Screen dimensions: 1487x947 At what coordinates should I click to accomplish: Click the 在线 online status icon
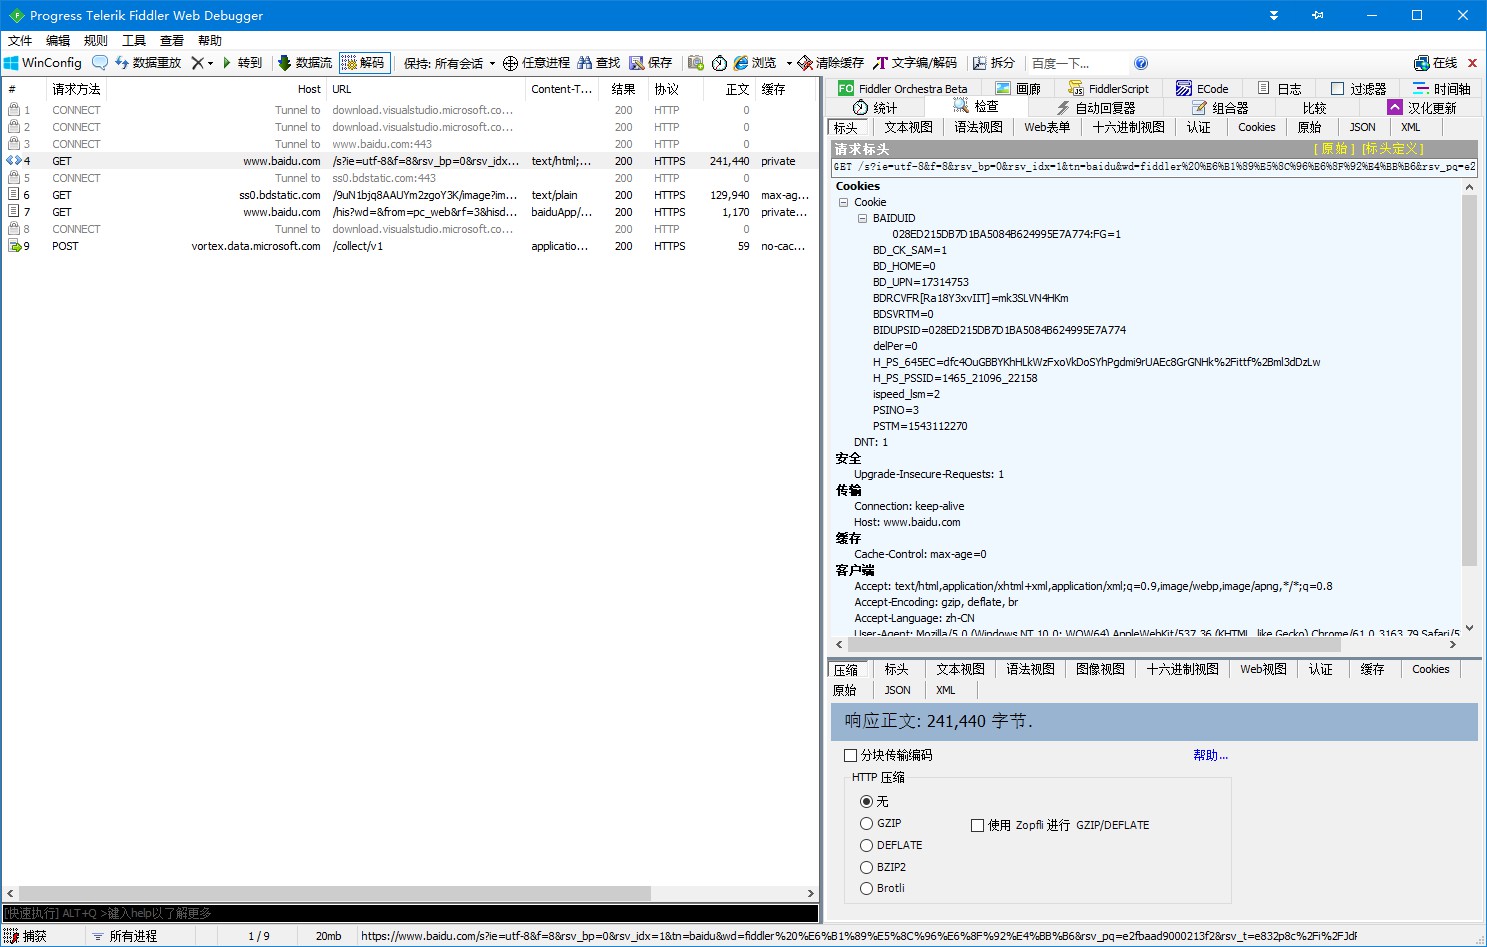point(1421,63)
